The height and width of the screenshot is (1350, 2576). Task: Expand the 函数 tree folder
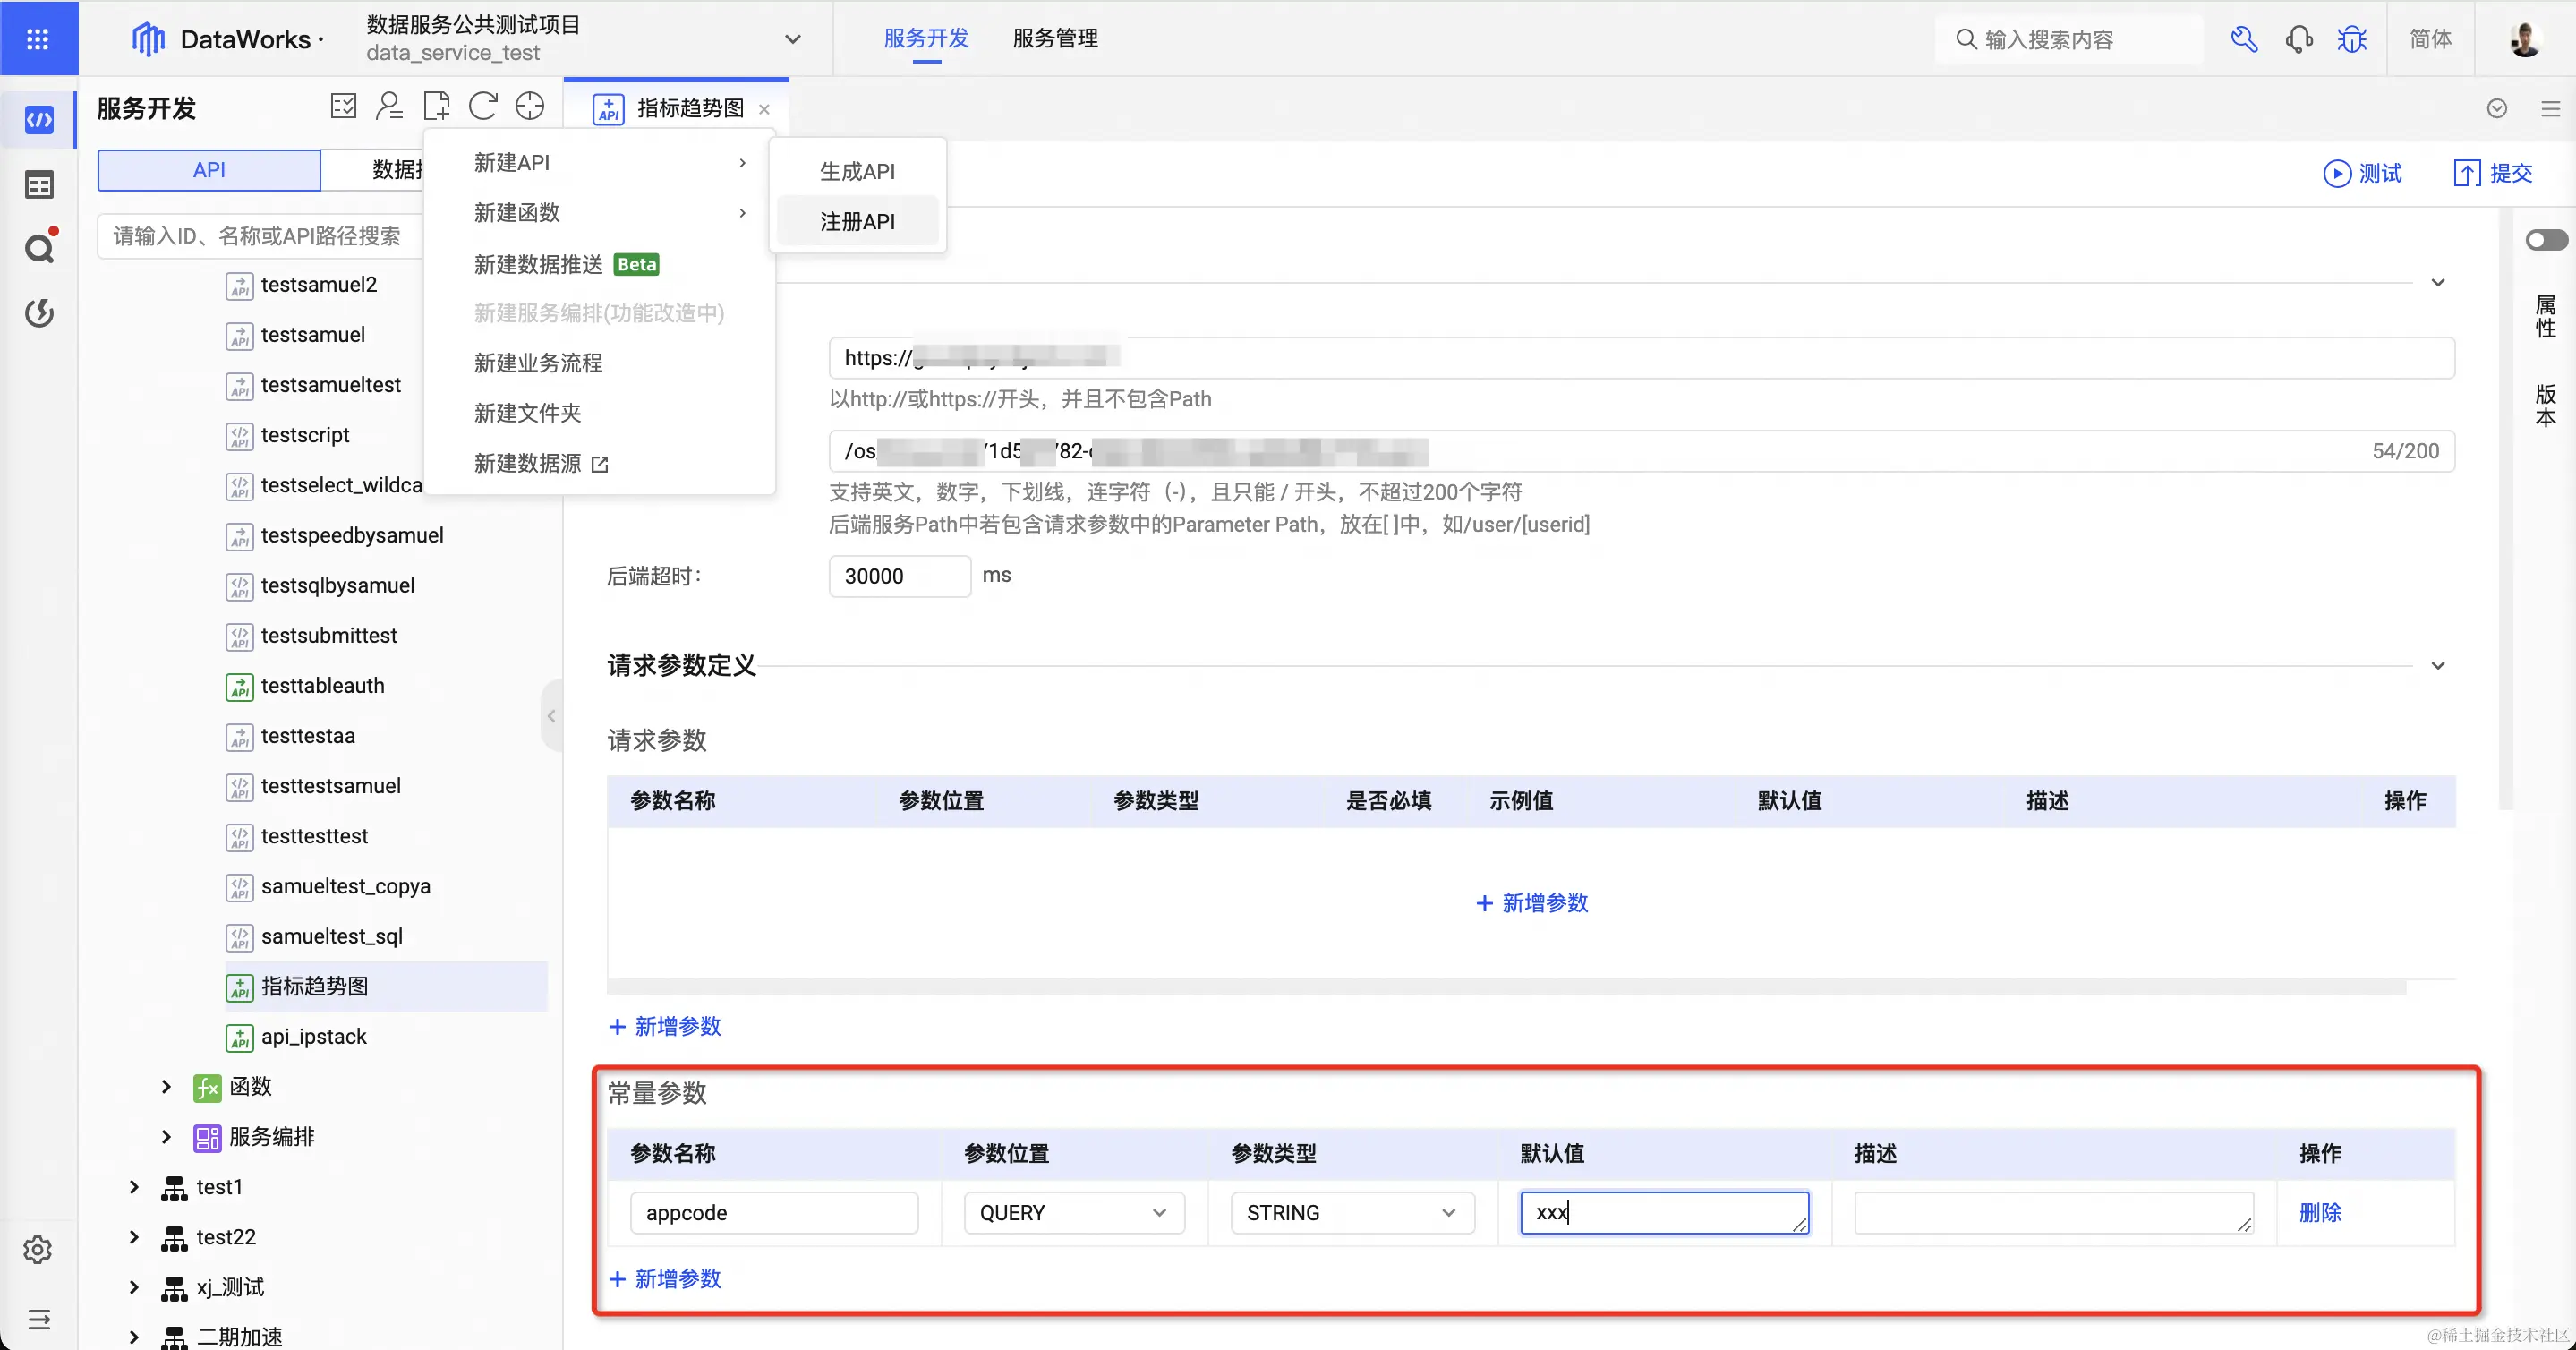point(166,1086)
